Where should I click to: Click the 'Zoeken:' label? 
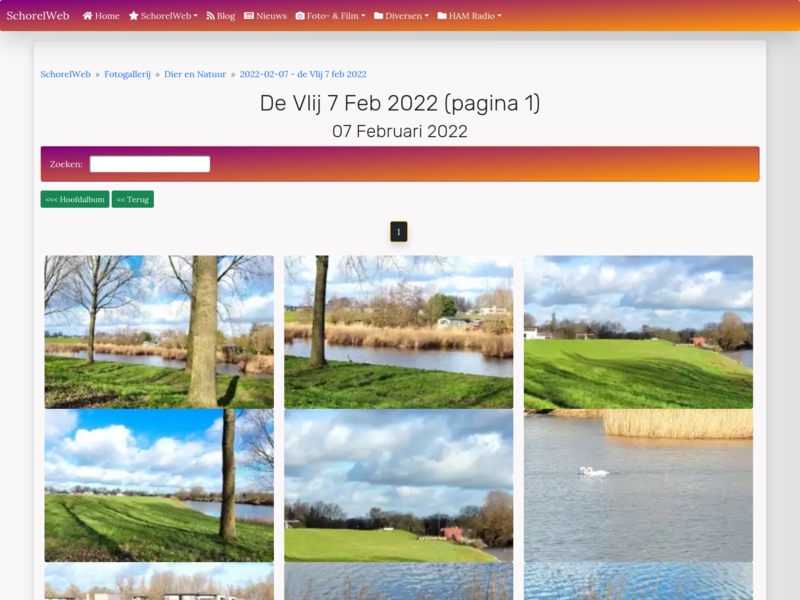click(x=66, y=164)
